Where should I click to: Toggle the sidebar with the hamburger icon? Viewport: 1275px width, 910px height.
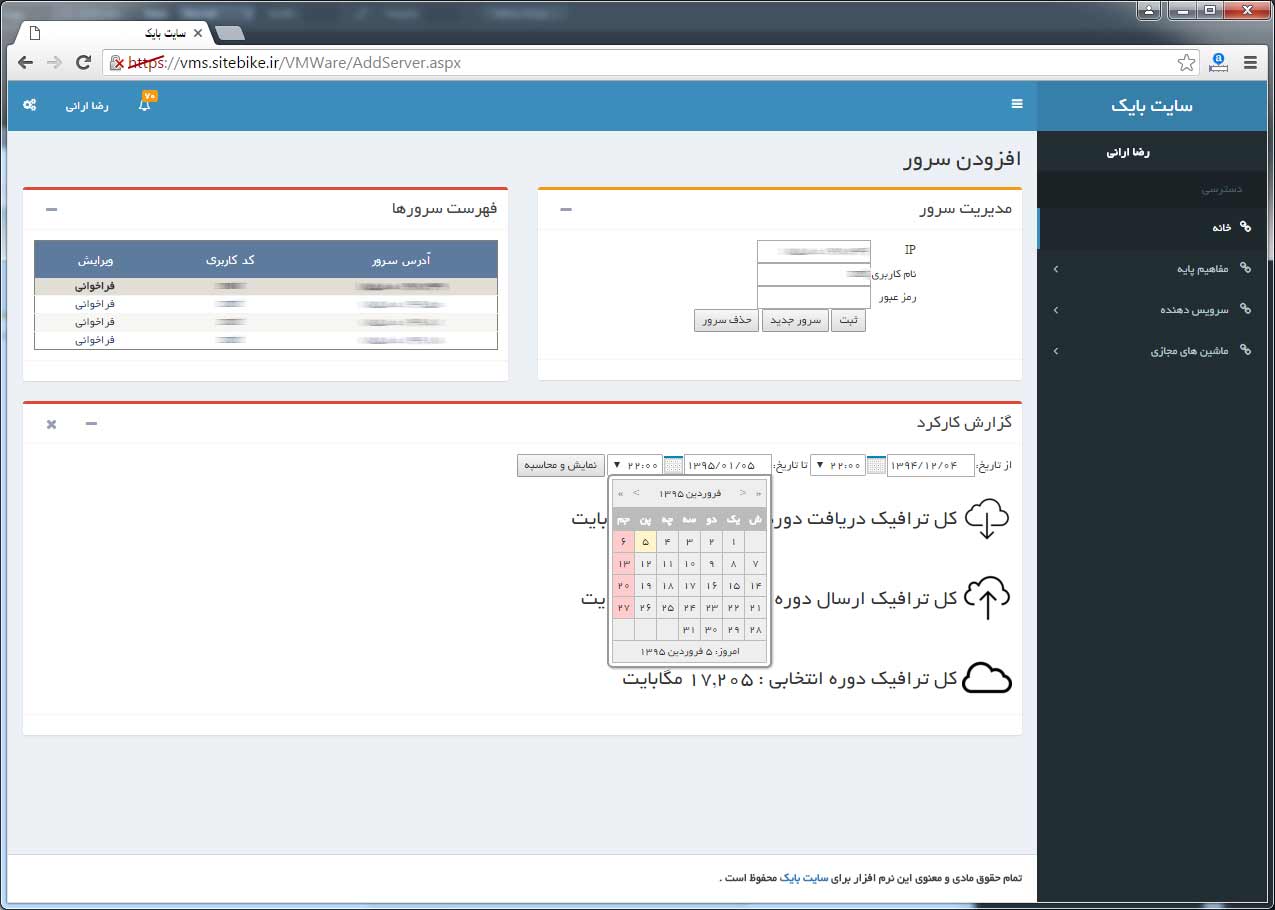(x=1017, y=104)
